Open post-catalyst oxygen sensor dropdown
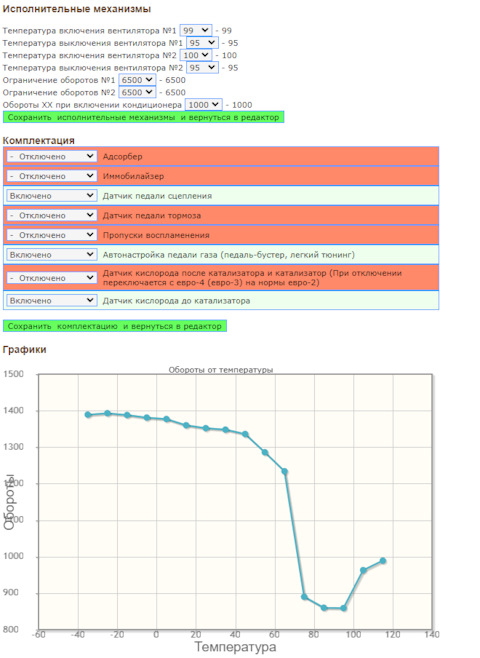 click(x=52, y=278)
